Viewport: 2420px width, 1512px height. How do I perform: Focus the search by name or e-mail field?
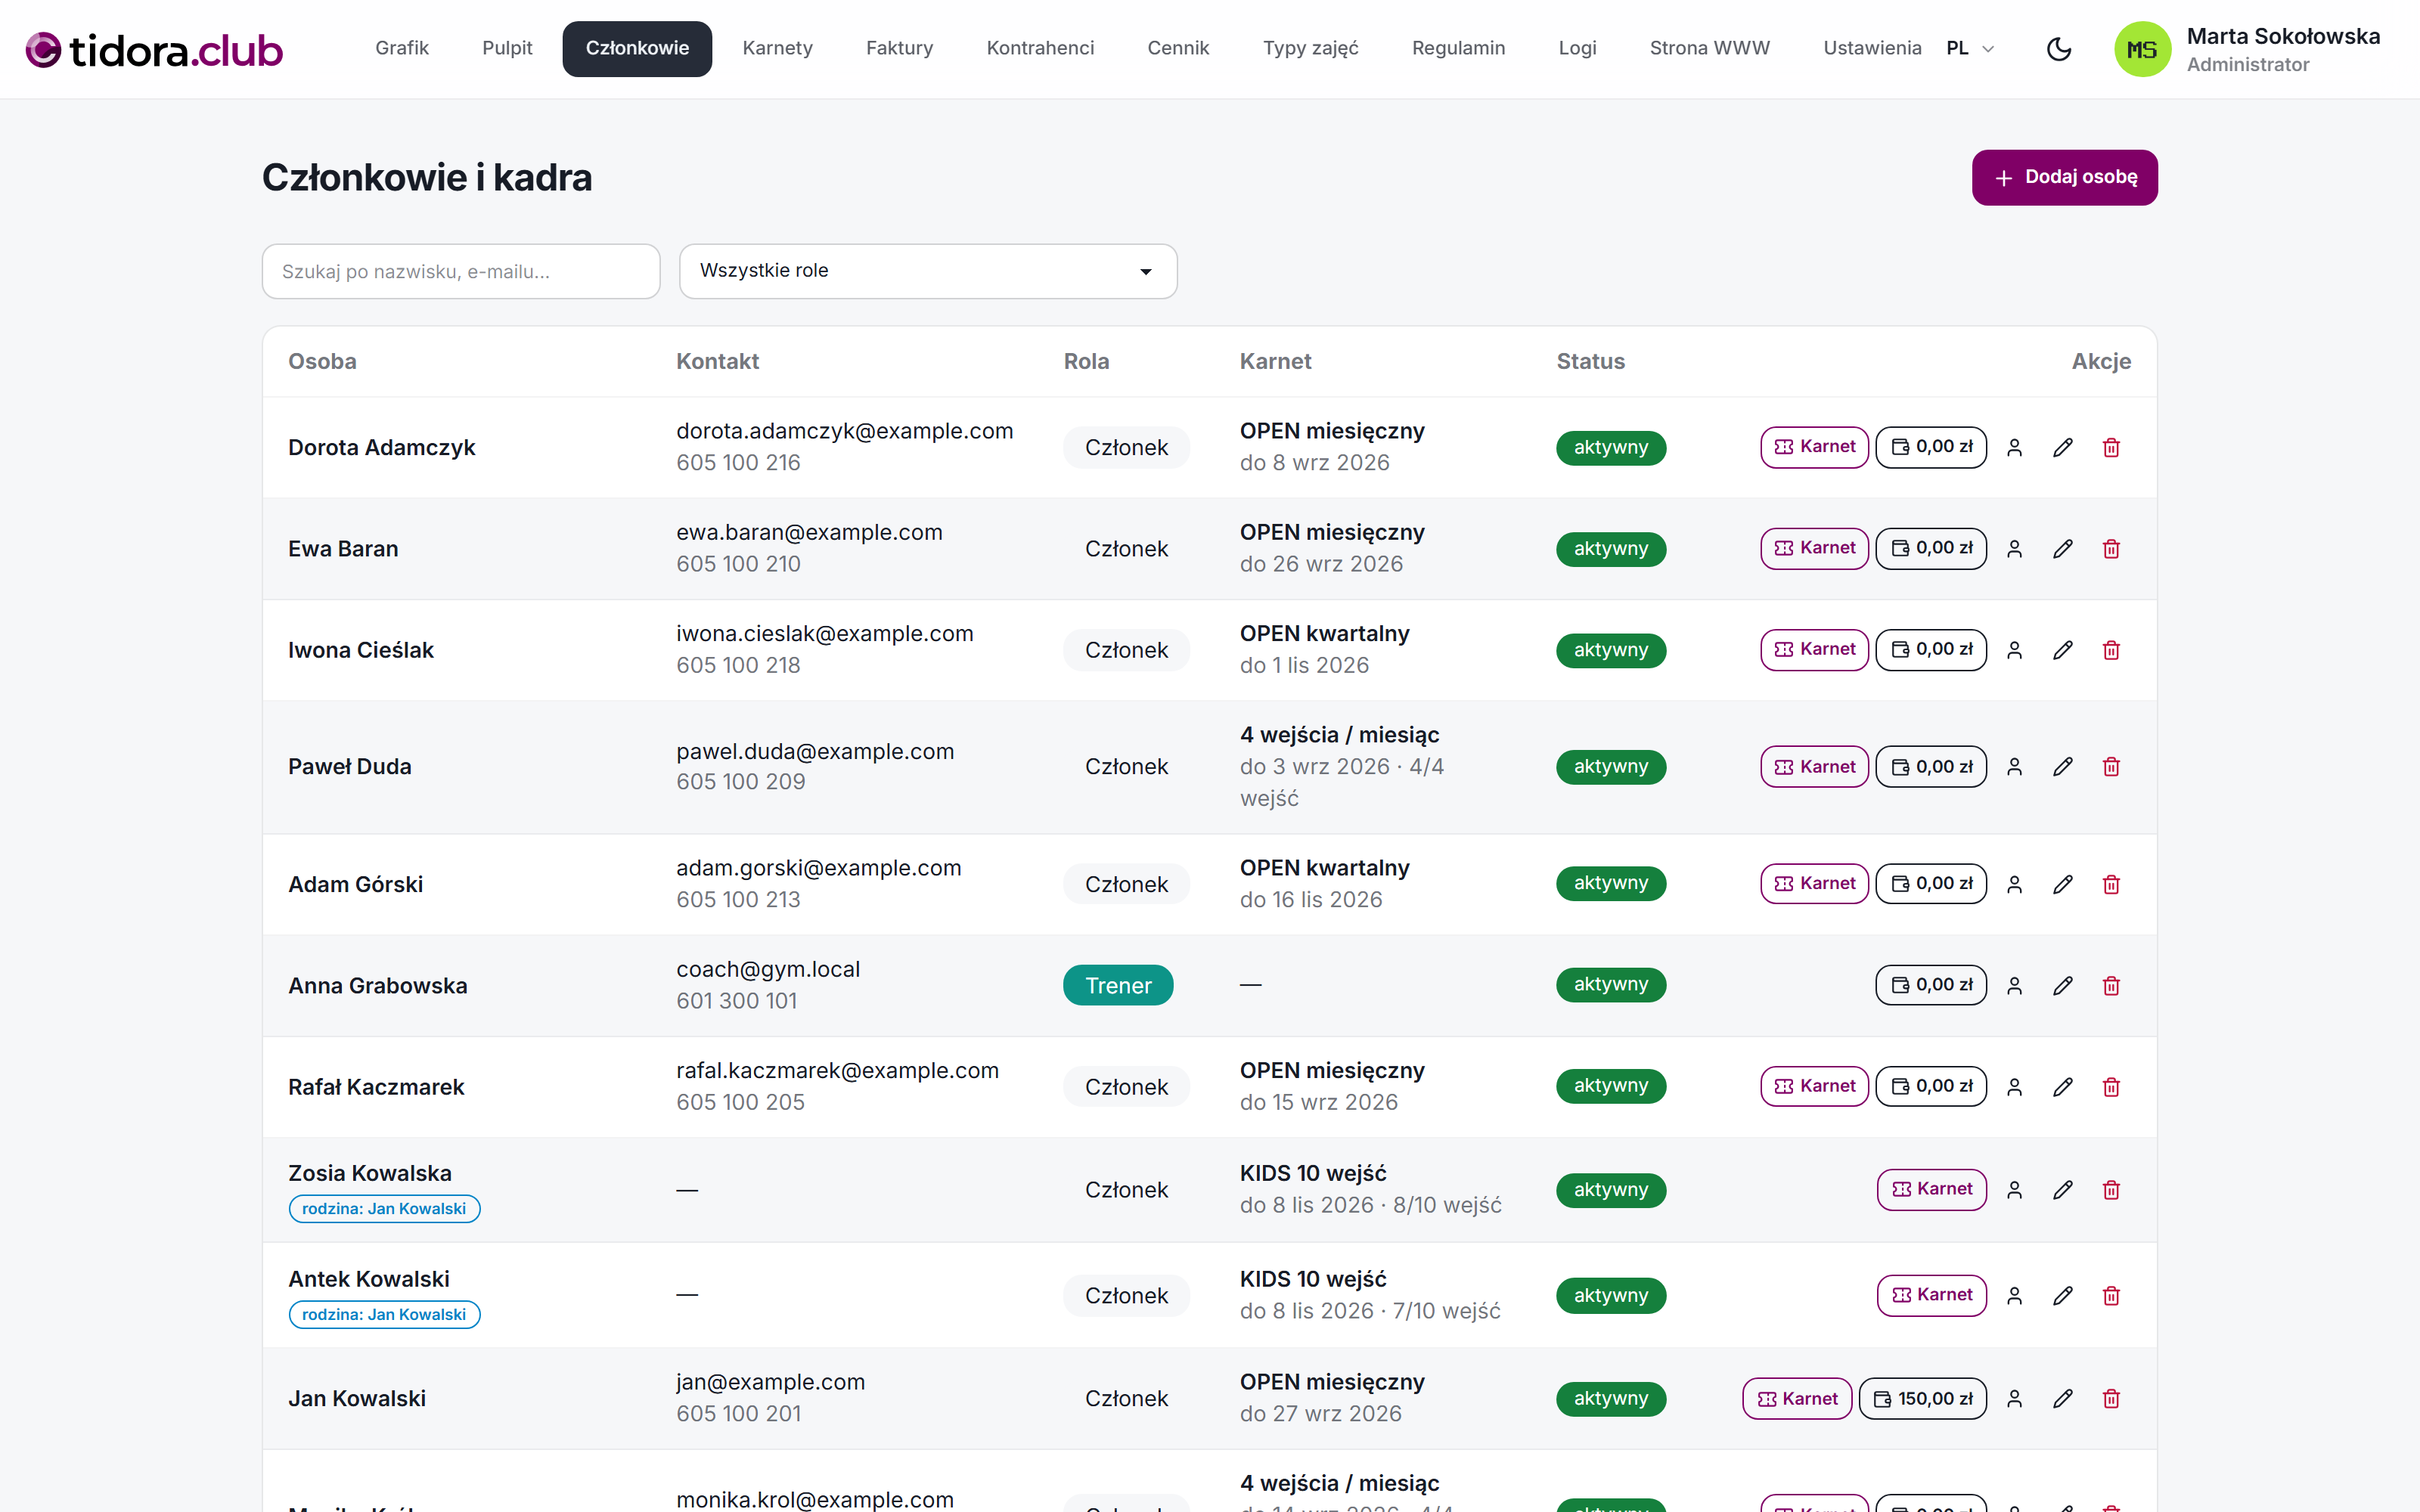(x=461, y=271)
